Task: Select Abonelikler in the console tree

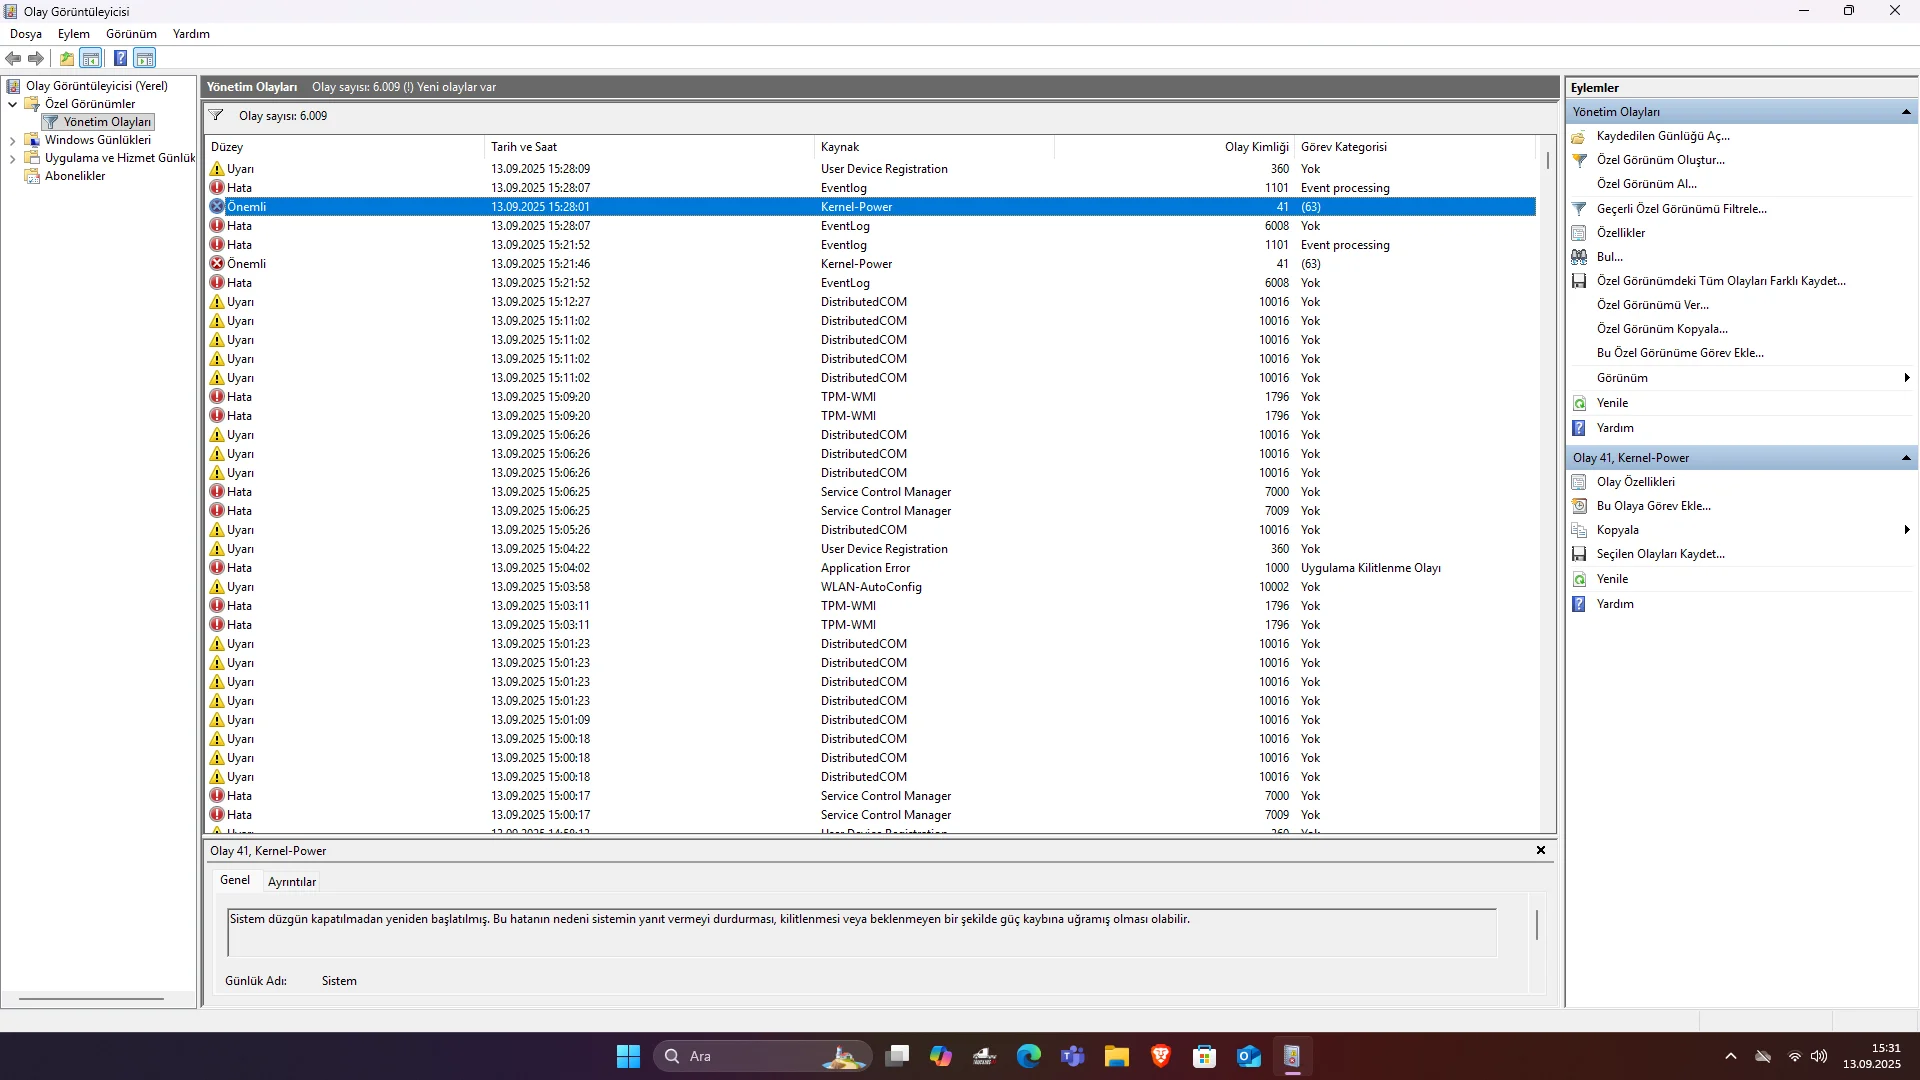Action: [x=75, y=176]
